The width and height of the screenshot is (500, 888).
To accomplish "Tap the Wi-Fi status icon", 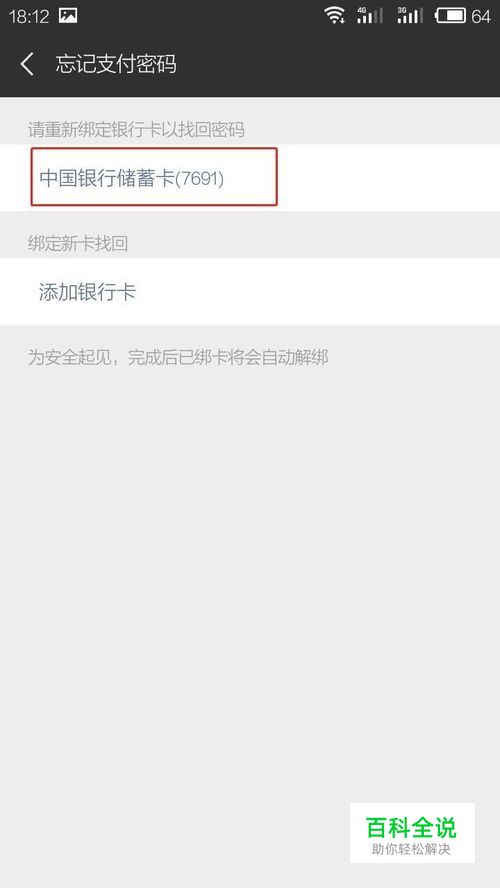I will click(335, 15).
